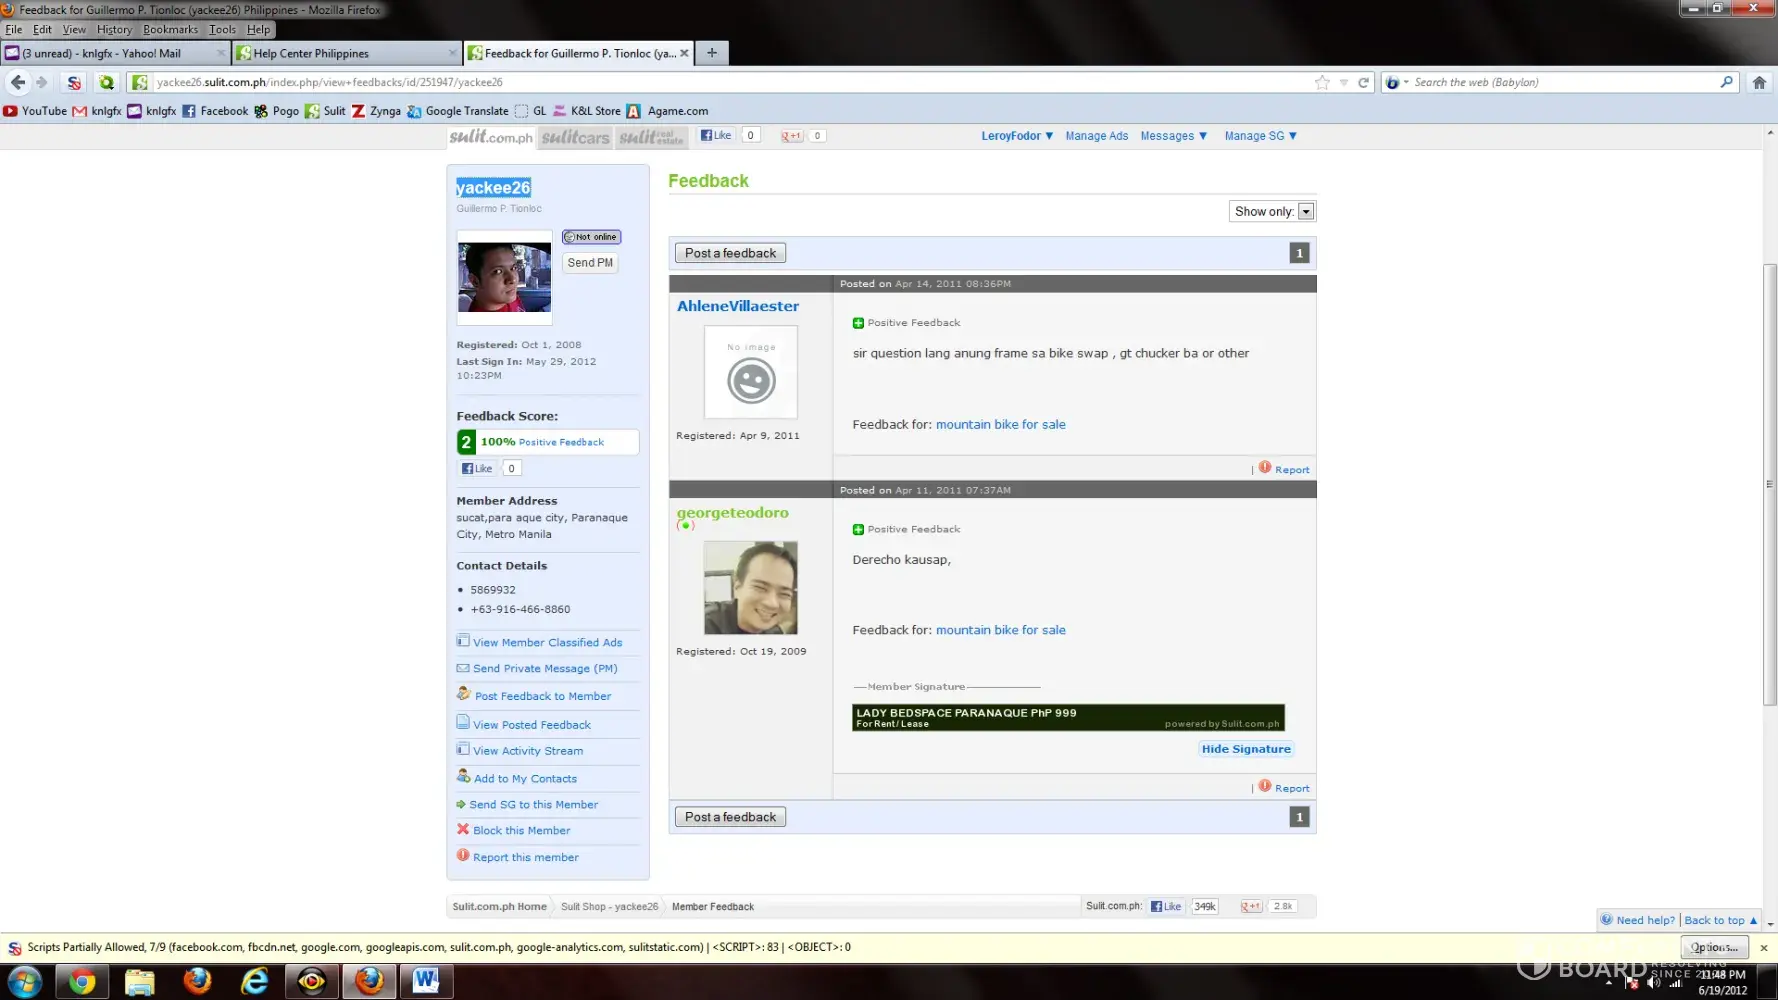Click the browser home icon
This screenshot has height=1000, width=1778.
pos(1759,83)
